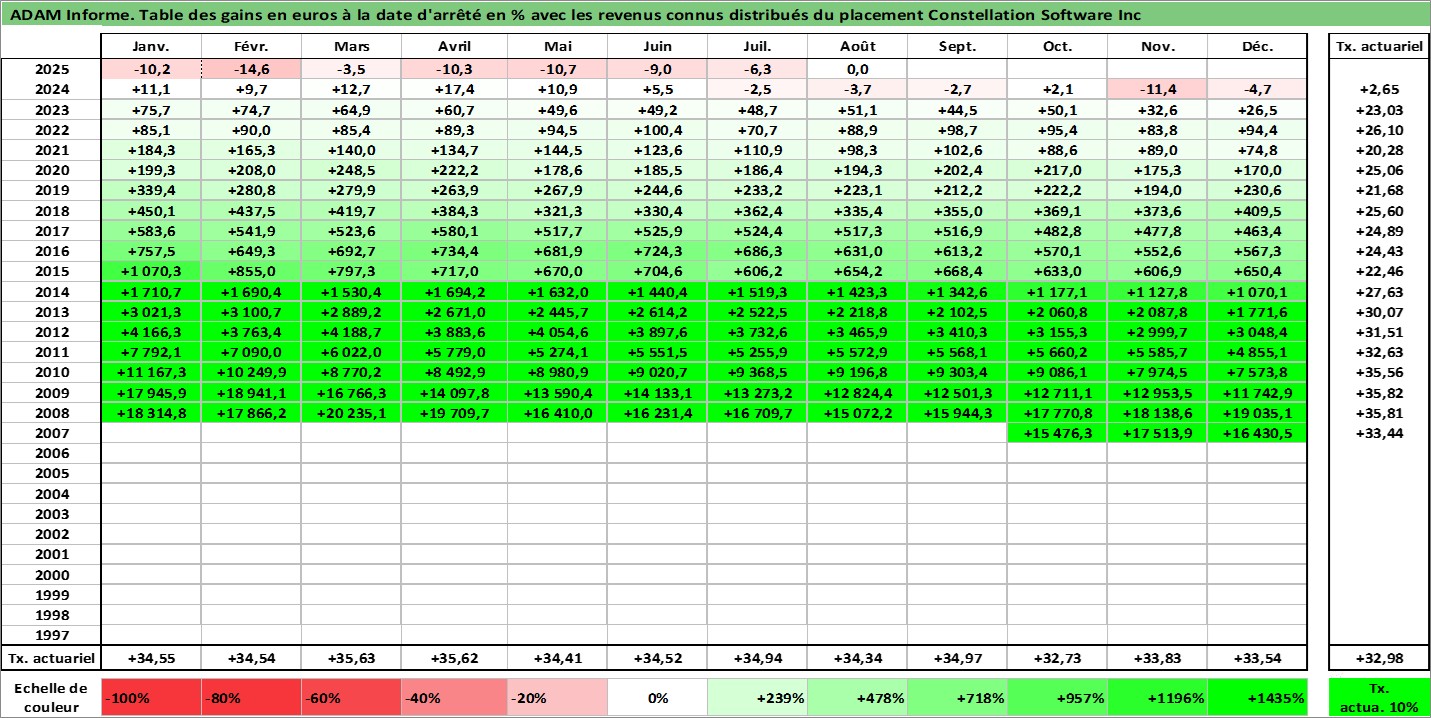Select the -20% pale pink swatch
The width and height of the screenshot is (1431, 718).
coord(557,697)
